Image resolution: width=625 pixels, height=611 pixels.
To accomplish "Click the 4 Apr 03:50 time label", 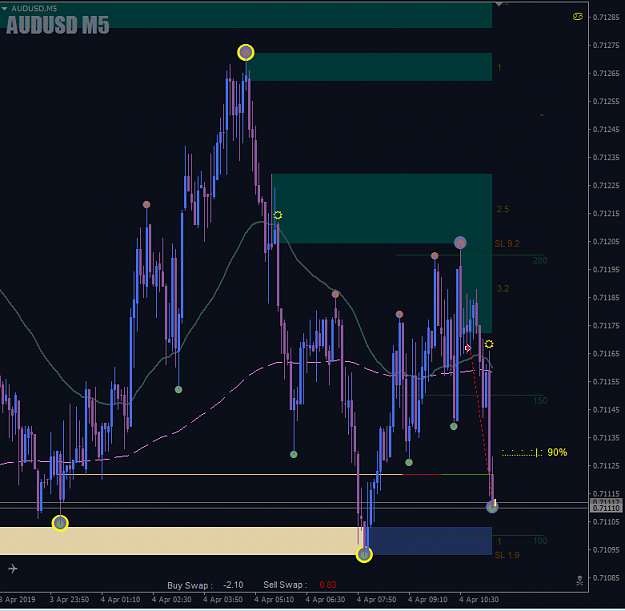I will (x=223, y=599).
